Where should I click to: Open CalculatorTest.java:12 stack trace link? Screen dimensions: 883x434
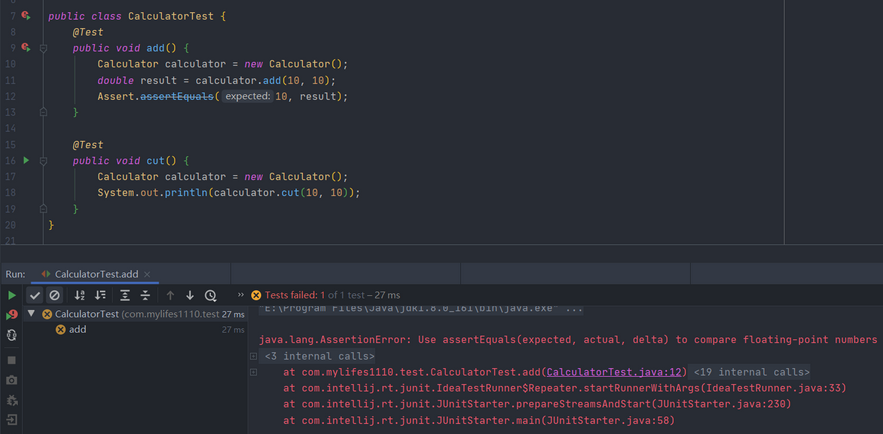(x=614, y=372)
